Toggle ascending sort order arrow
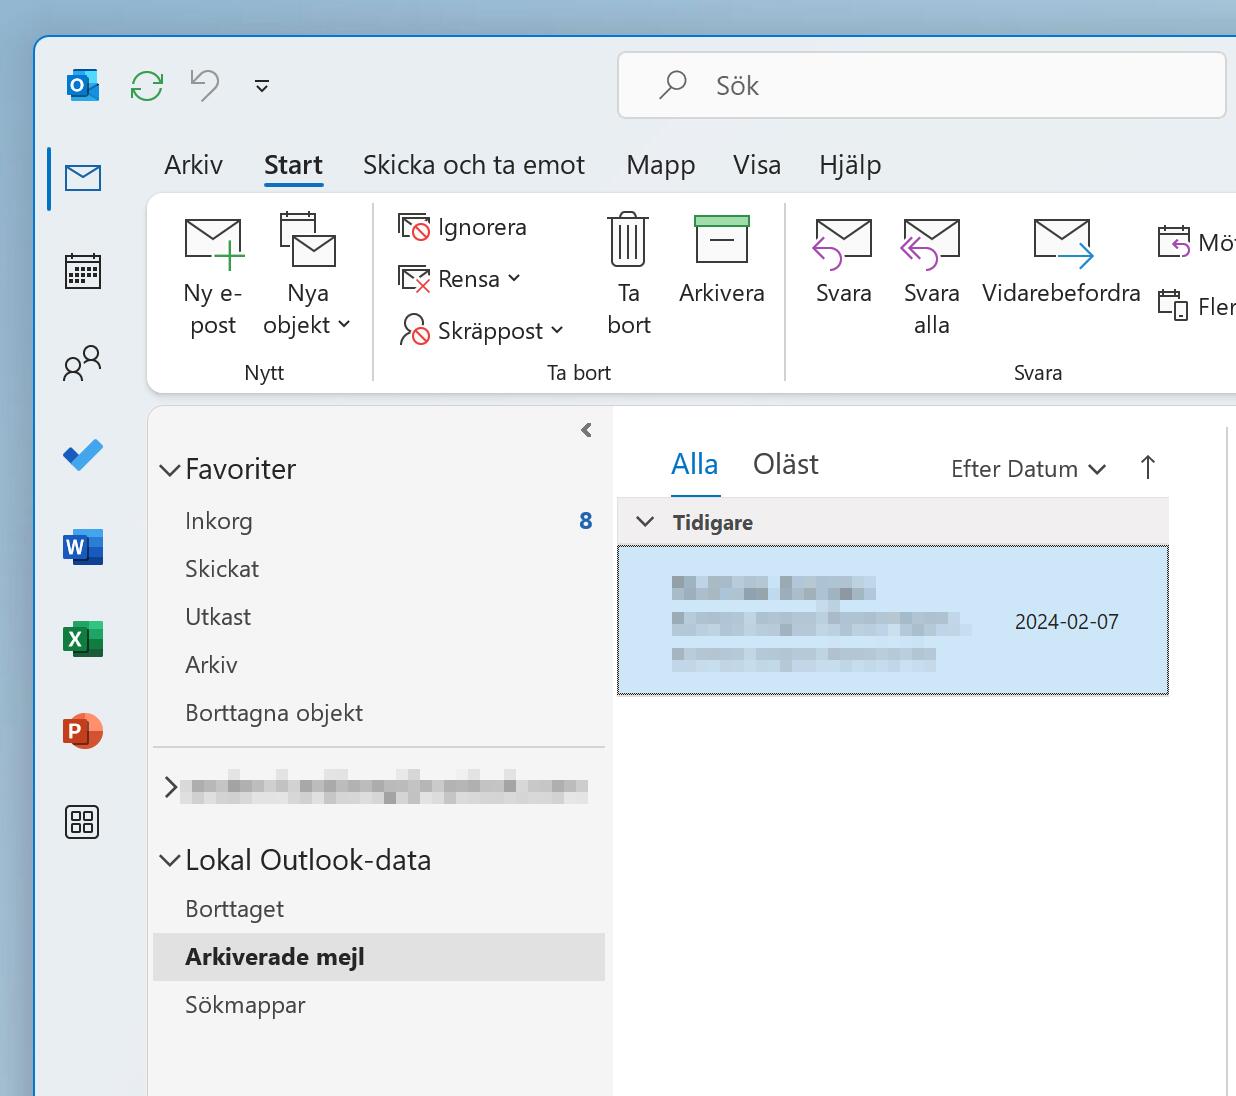1236x1096 pixels. pos(1147,467)
